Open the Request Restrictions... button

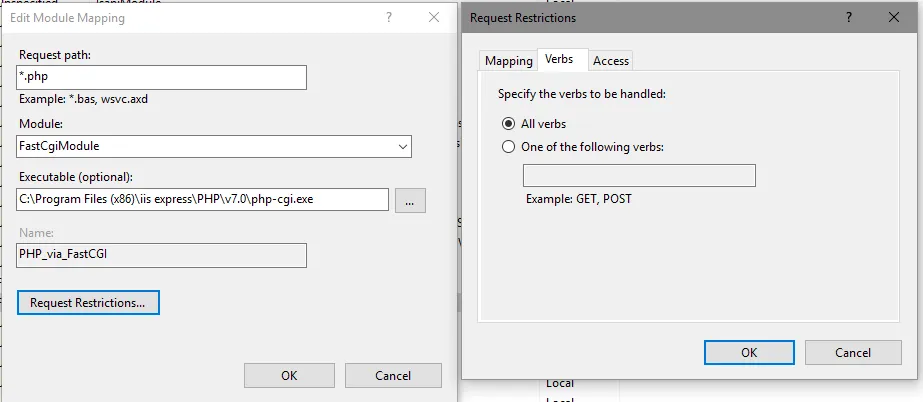click(88, 302)
